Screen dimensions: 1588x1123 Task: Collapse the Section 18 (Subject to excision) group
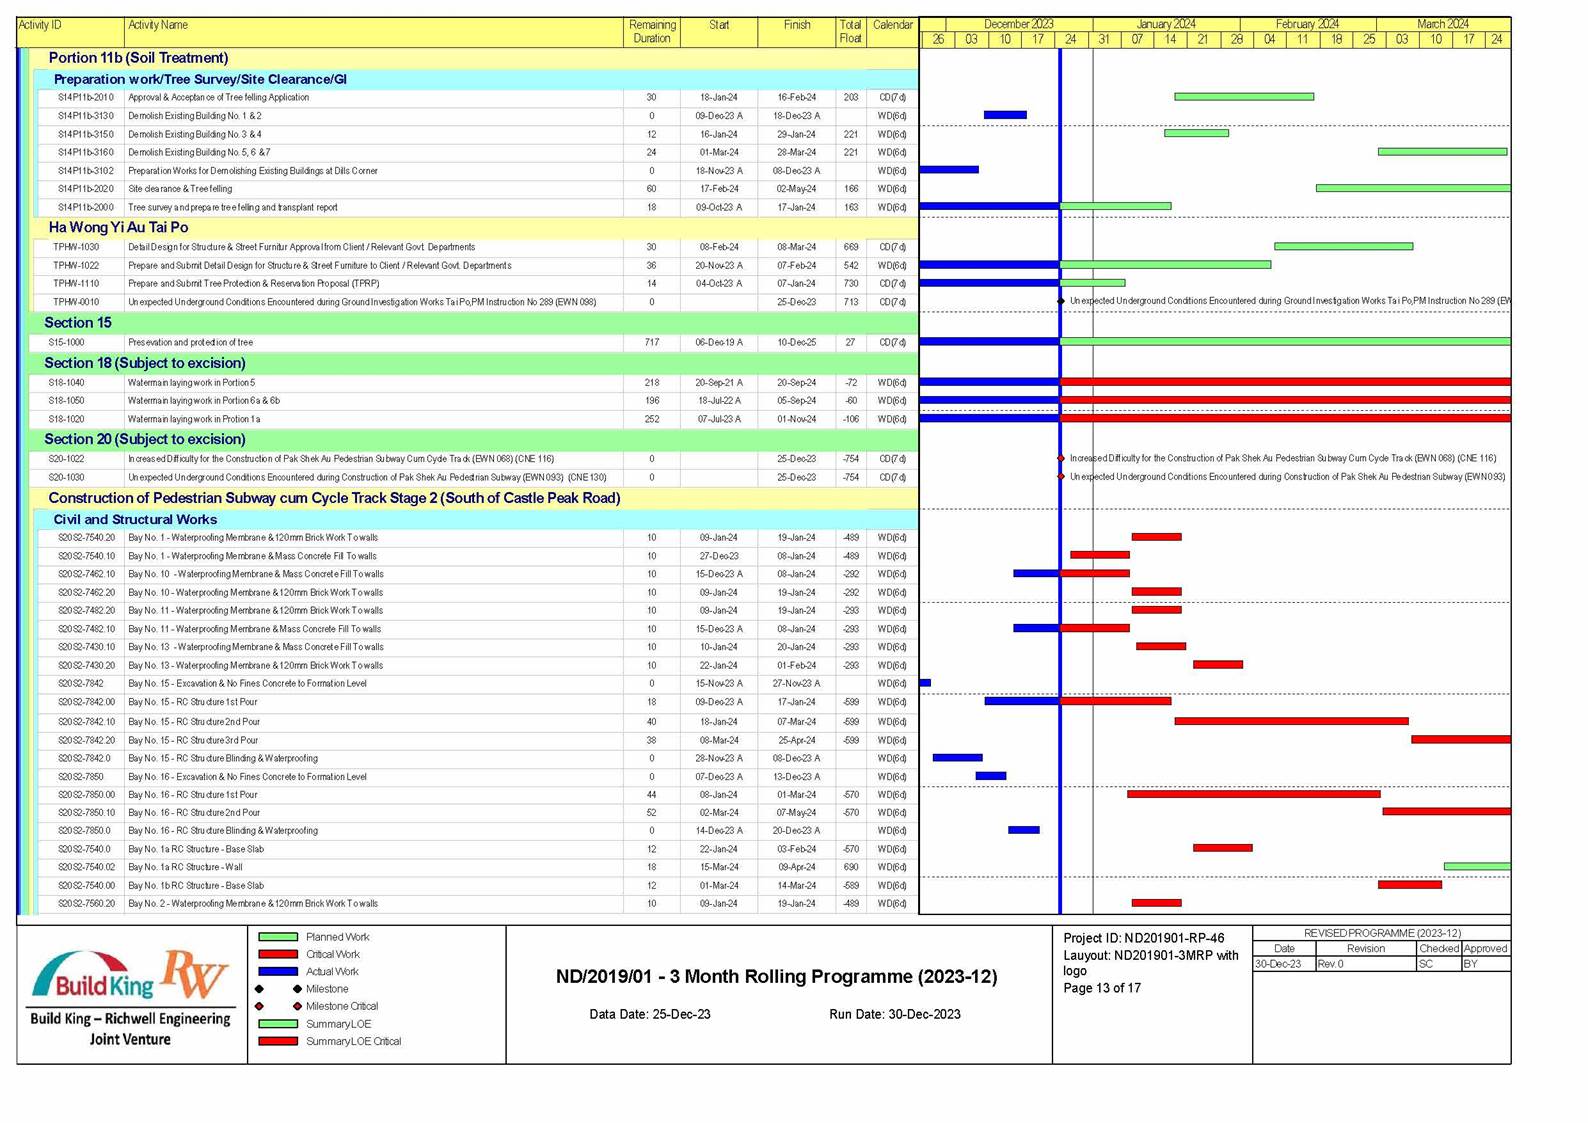(144, 363)
